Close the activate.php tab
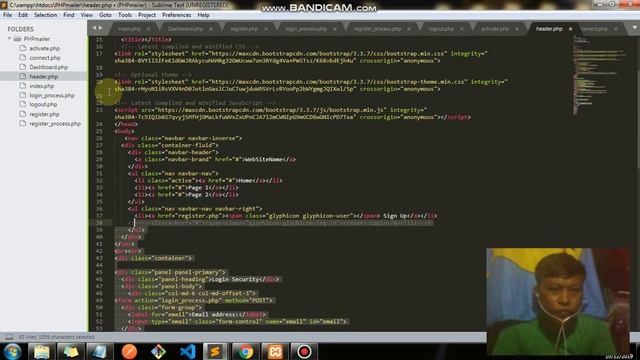The height and width of the screenshot is (360, 640). [x=517, y=29]
